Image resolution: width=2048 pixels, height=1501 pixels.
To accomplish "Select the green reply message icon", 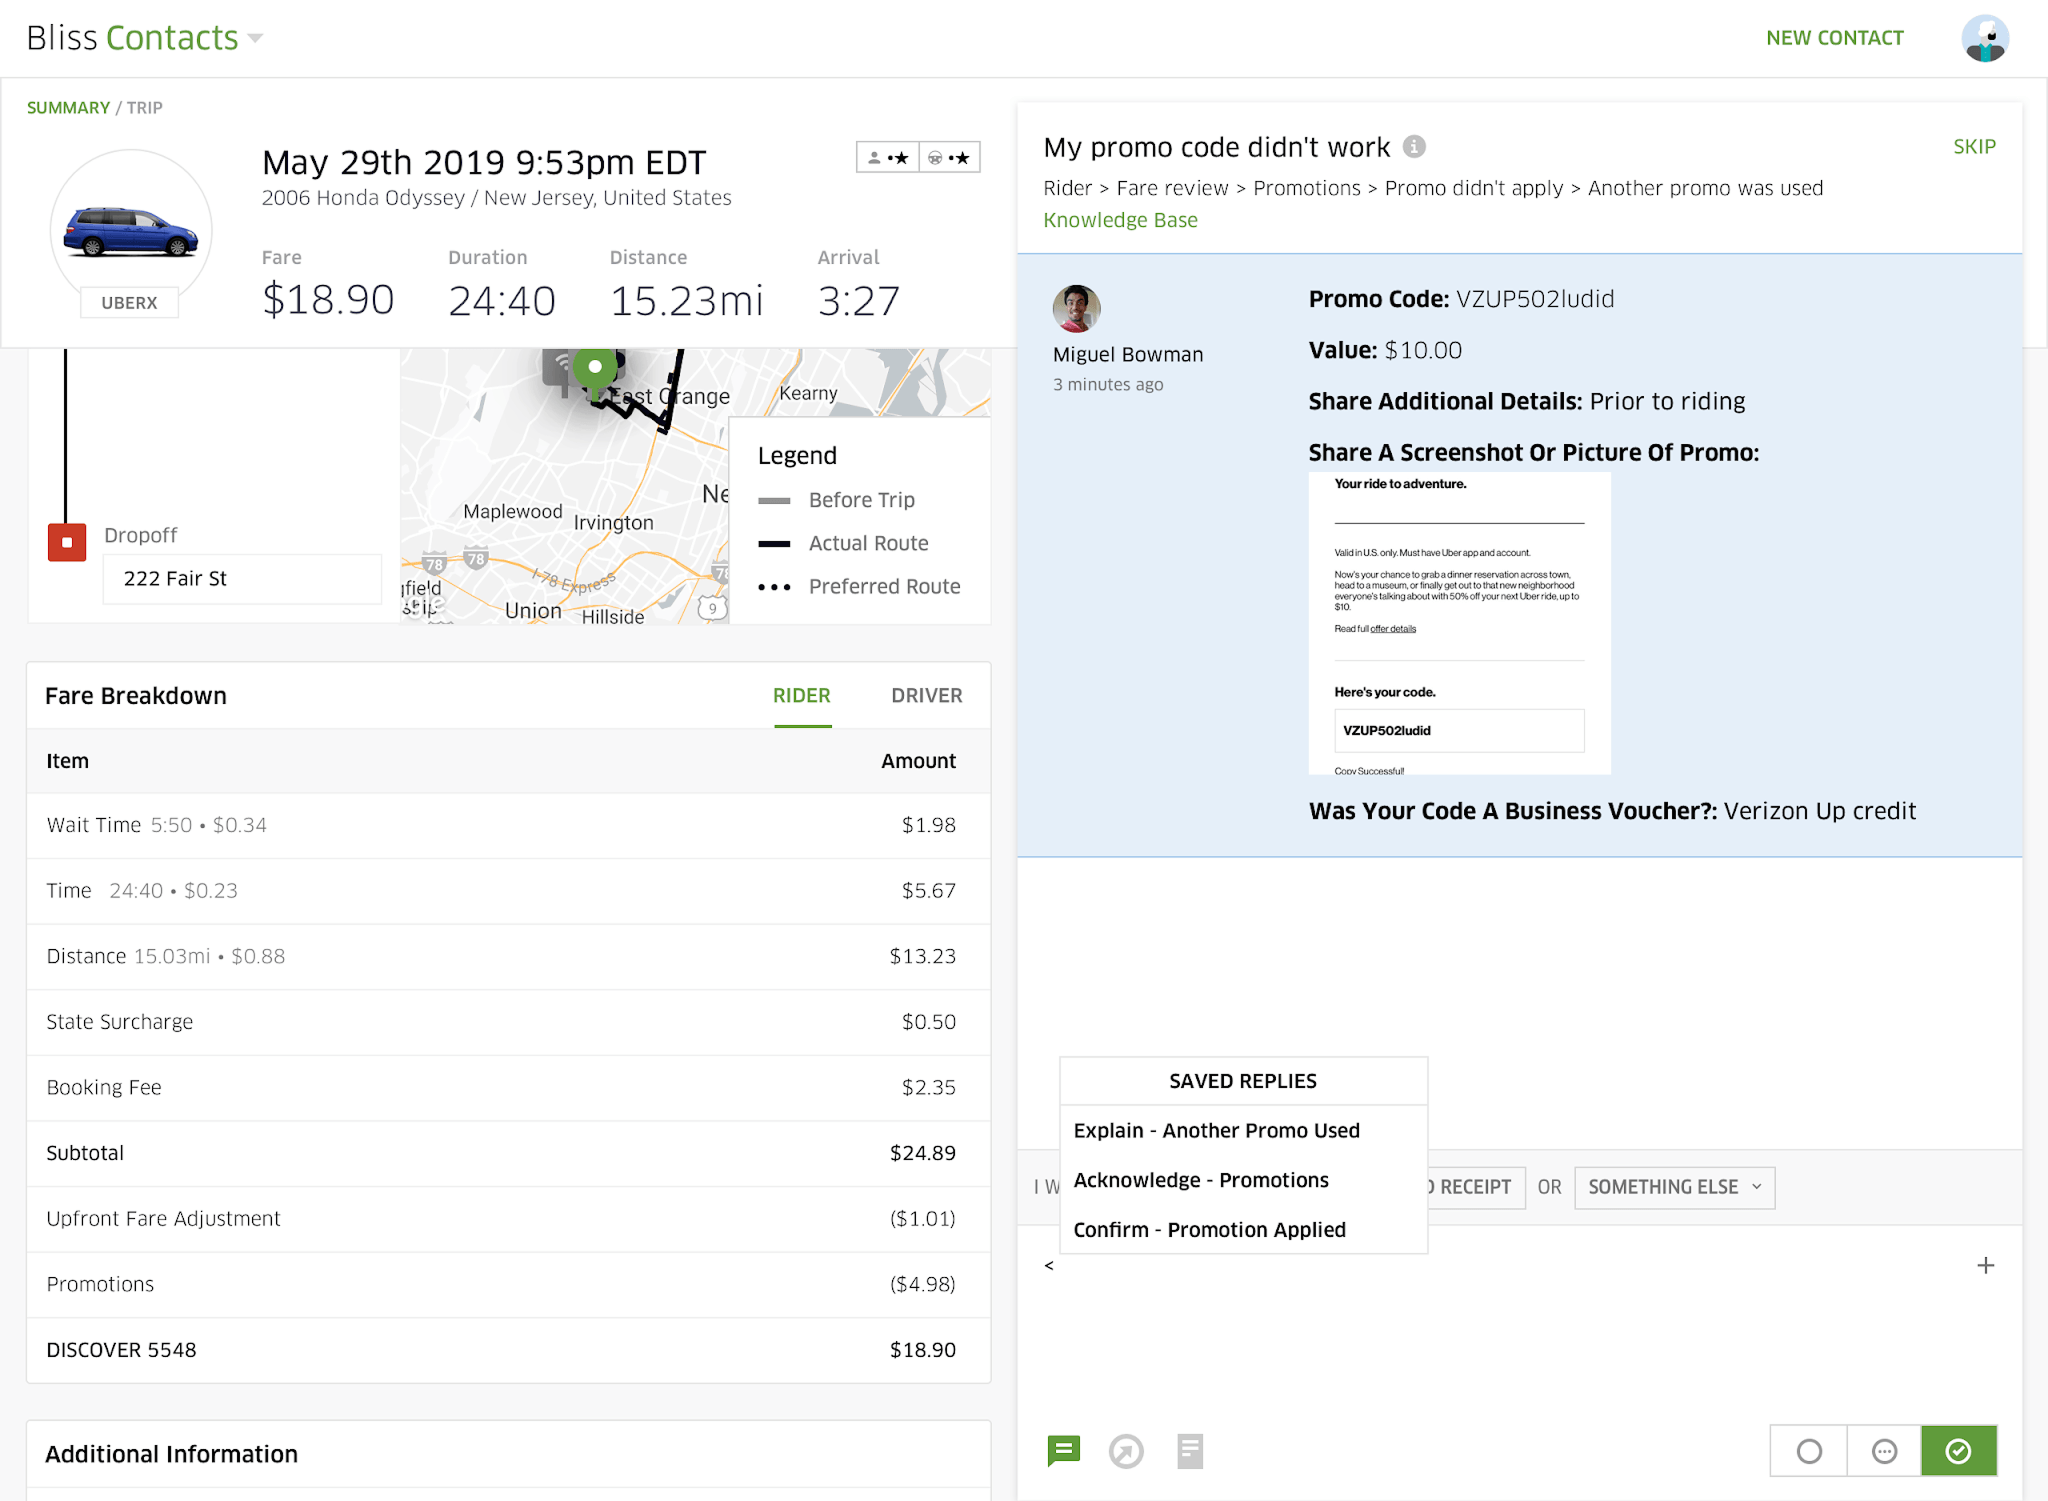I will (x=1063, y=1450).
